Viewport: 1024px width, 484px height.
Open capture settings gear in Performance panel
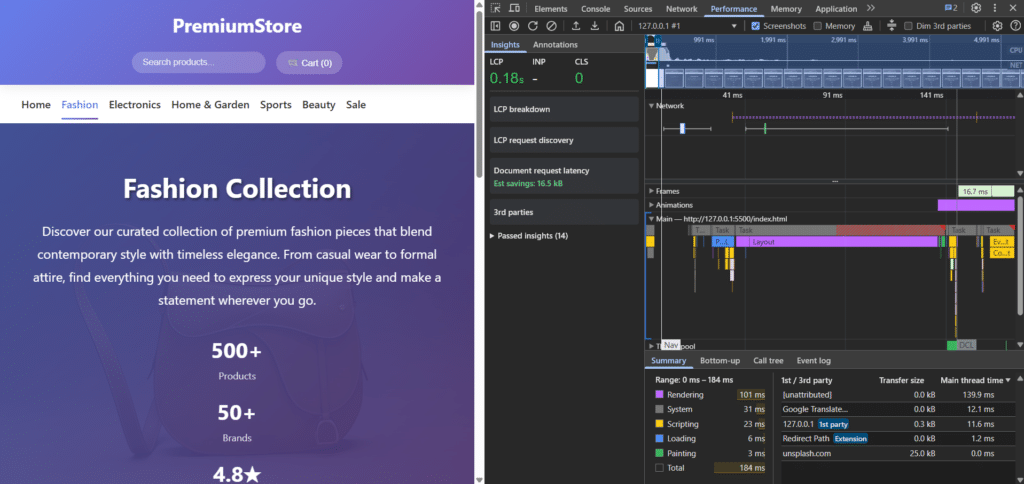tap(996, 26)
